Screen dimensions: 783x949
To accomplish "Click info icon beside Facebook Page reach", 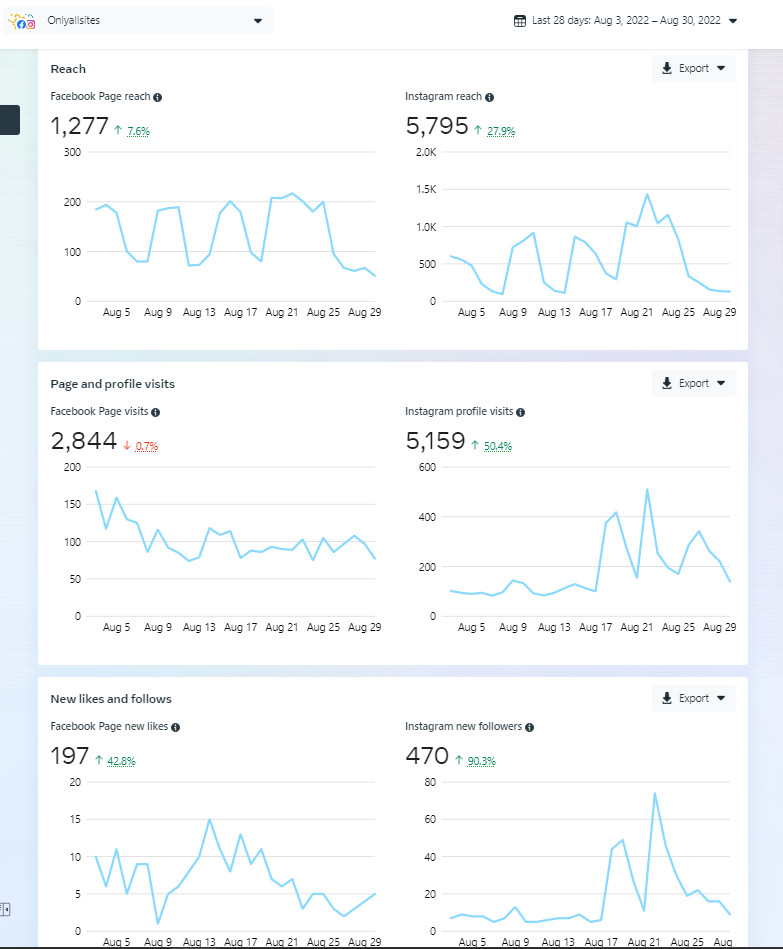I will [x=158, y=97].
